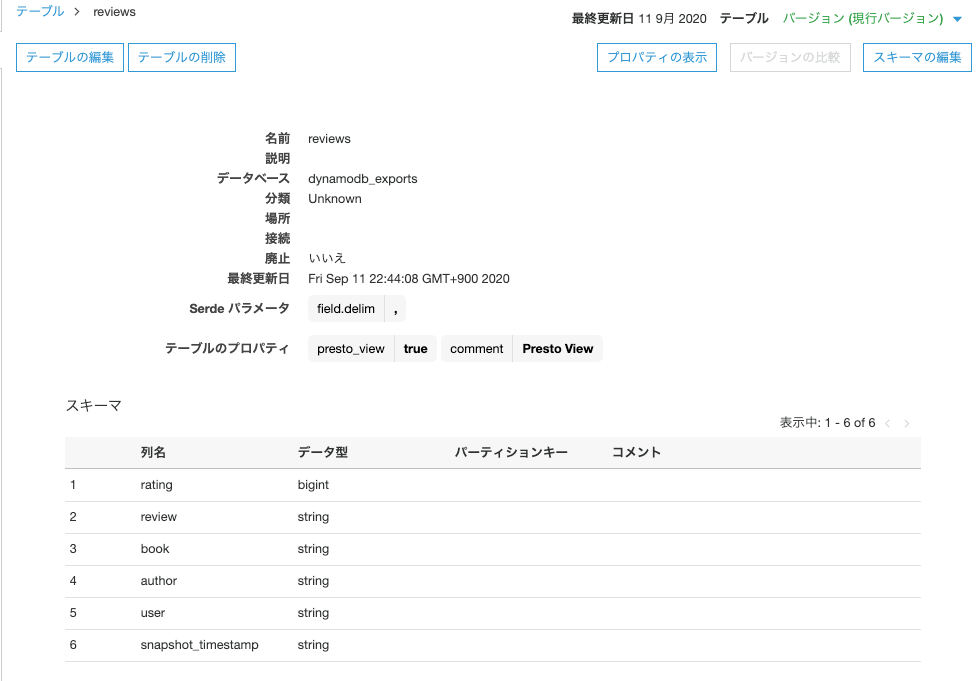The height and width of the screenshot is (681, 978).
Task: Click the Presto View property tag
Action: (x=557, y=348)
